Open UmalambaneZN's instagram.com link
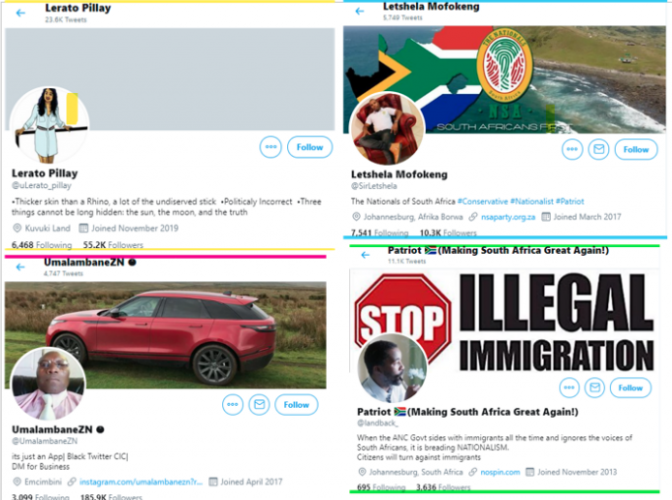Screen dimensions: 672x500 (141, 482)
